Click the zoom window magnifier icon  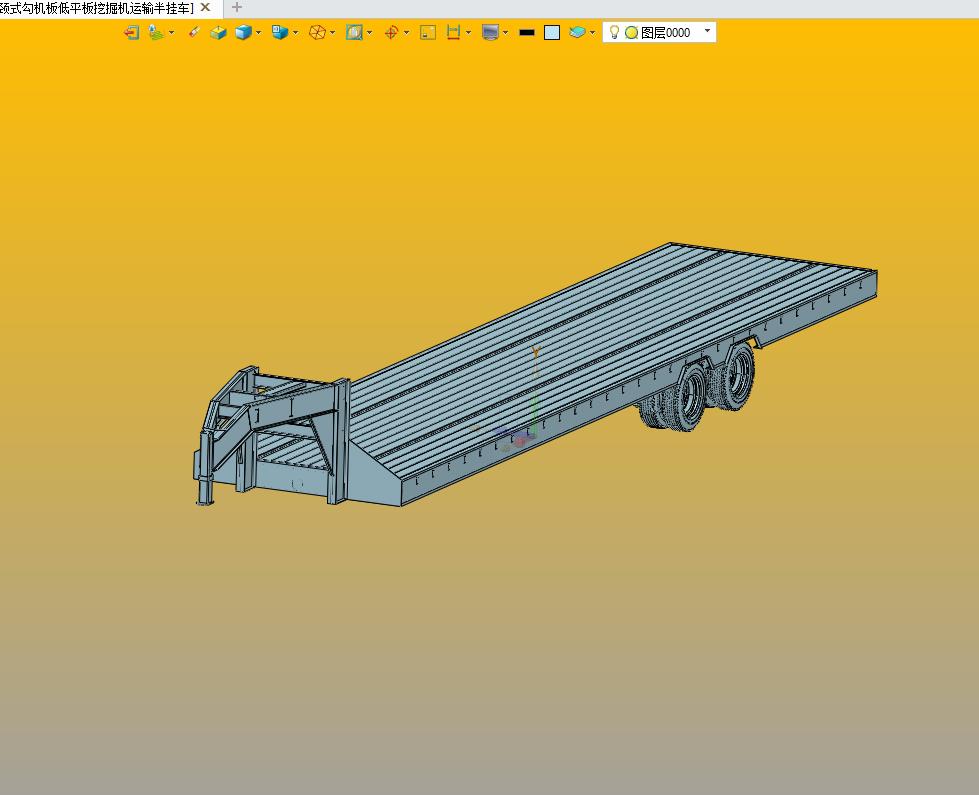pos(354,32)
